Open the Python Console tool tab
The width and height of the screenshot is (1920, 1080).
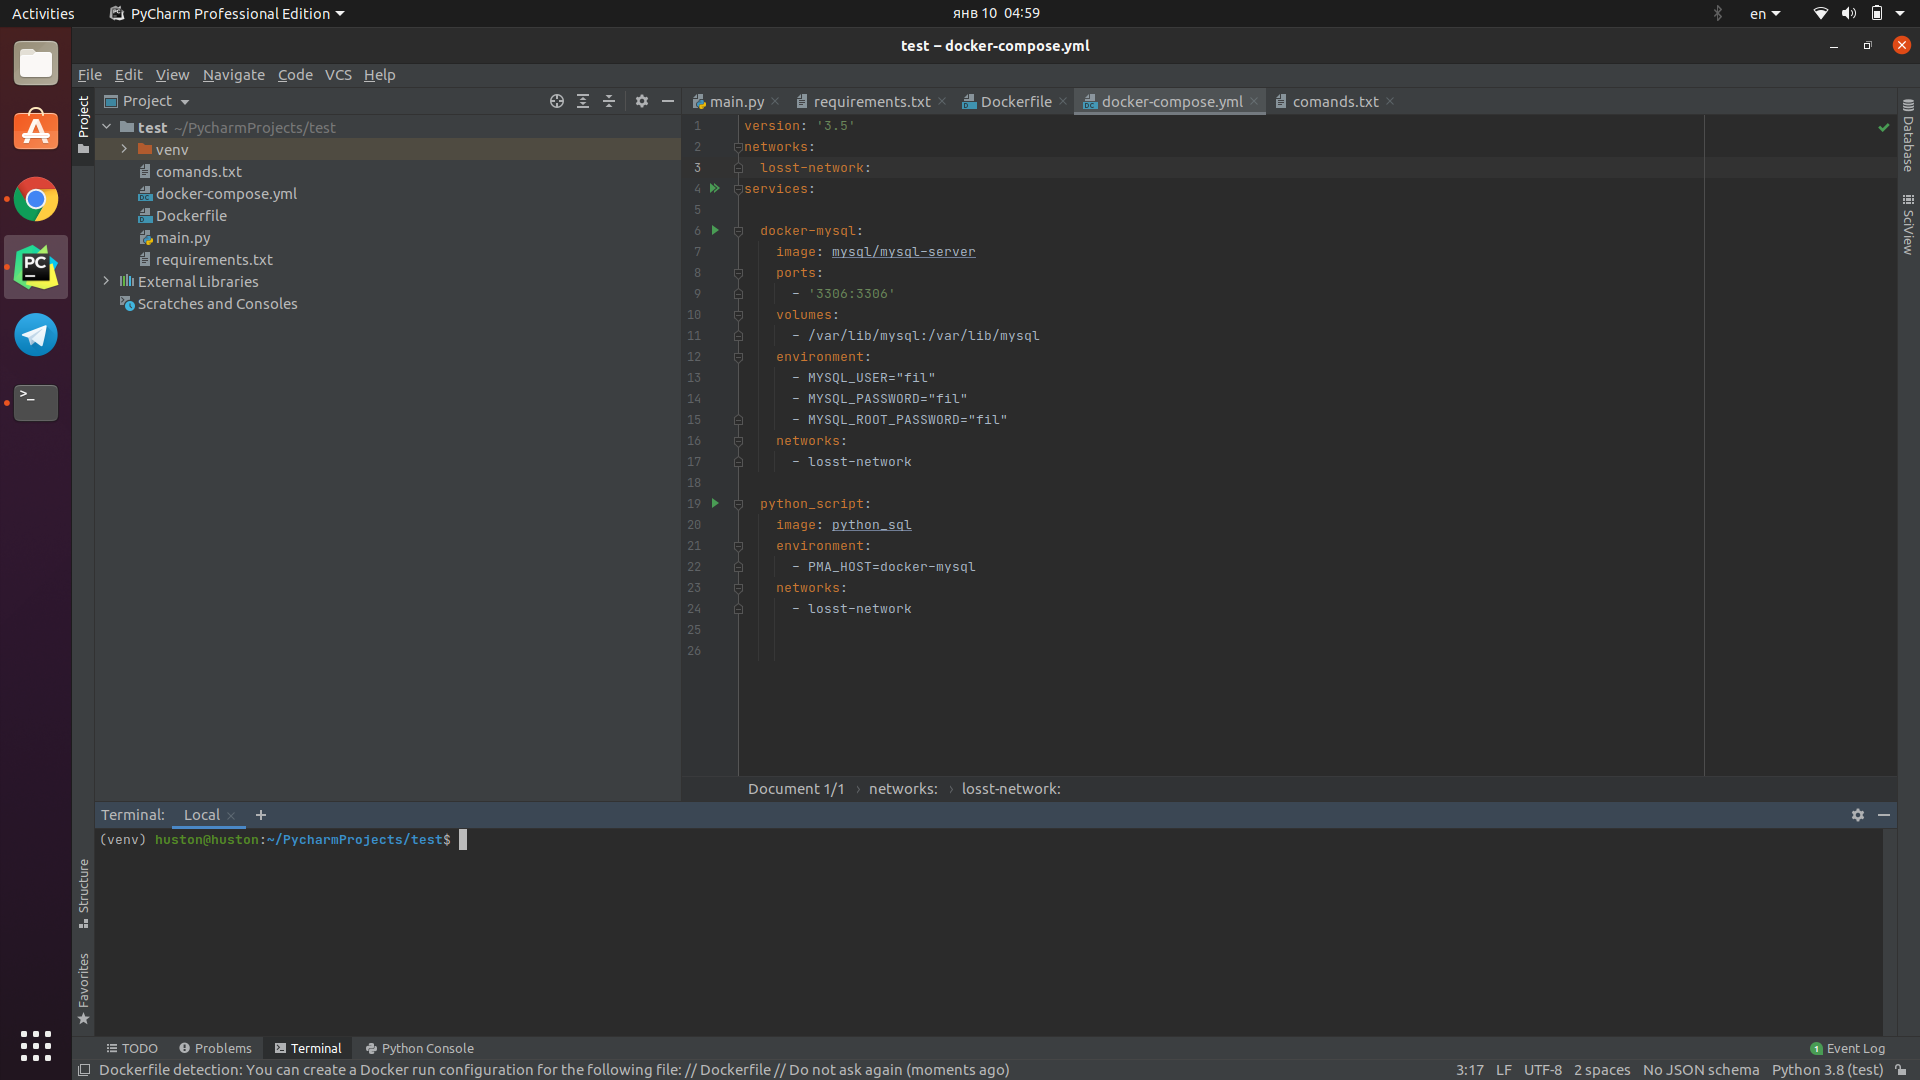point(420,1048)
